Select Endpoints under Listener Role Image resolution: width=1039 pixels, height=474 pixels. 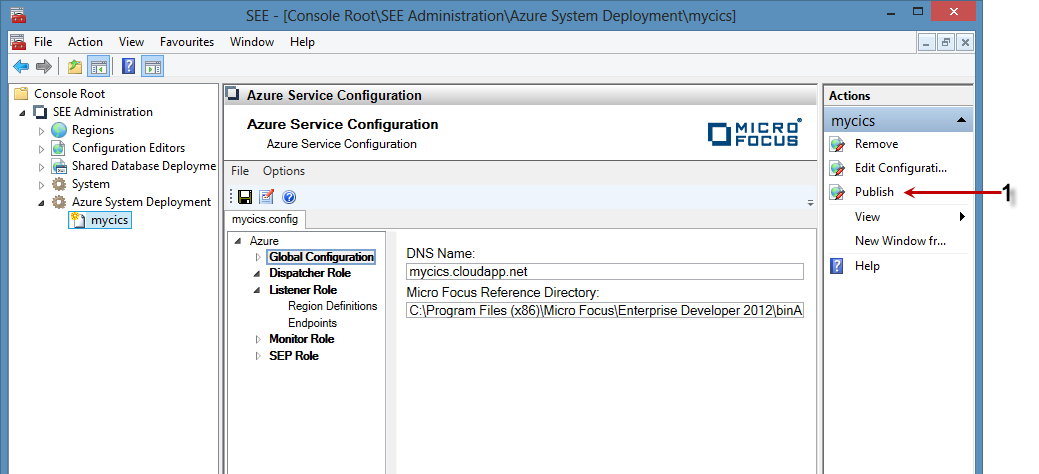tap(313, 324)
